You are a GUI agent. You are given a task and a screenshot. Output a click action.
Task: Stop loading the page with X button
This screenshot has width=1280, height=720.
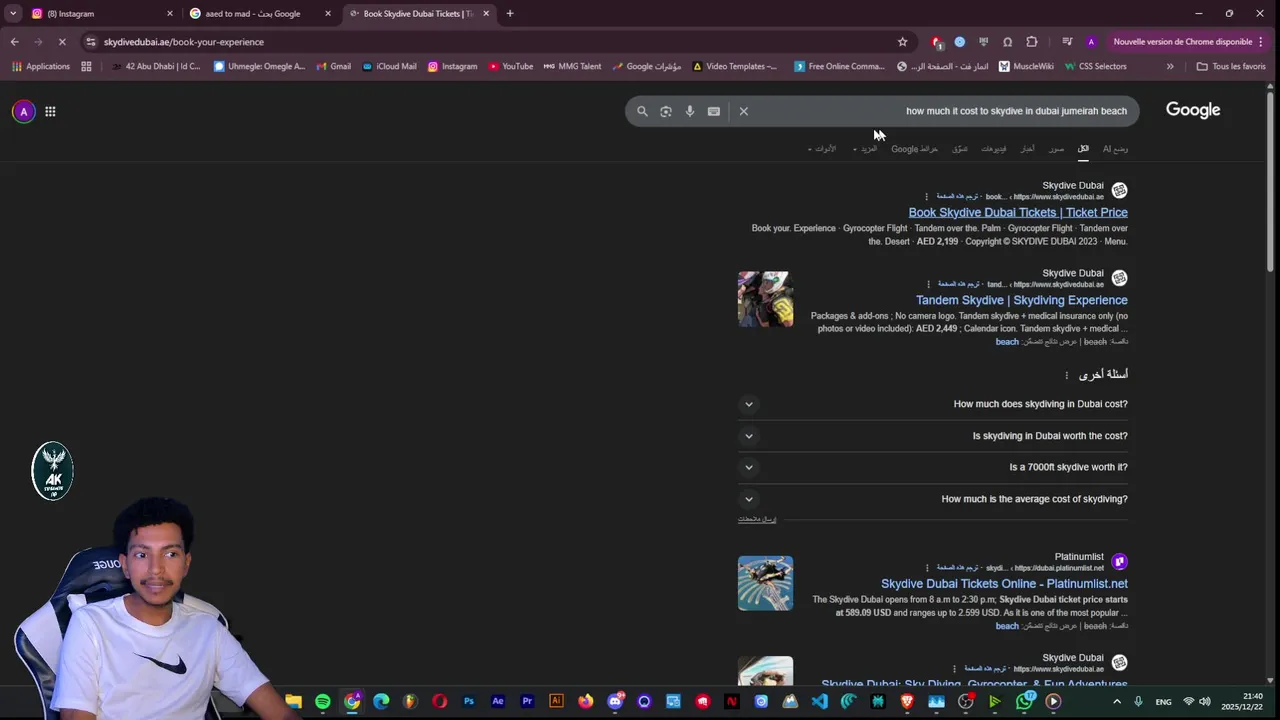click(x=61, y=42)
